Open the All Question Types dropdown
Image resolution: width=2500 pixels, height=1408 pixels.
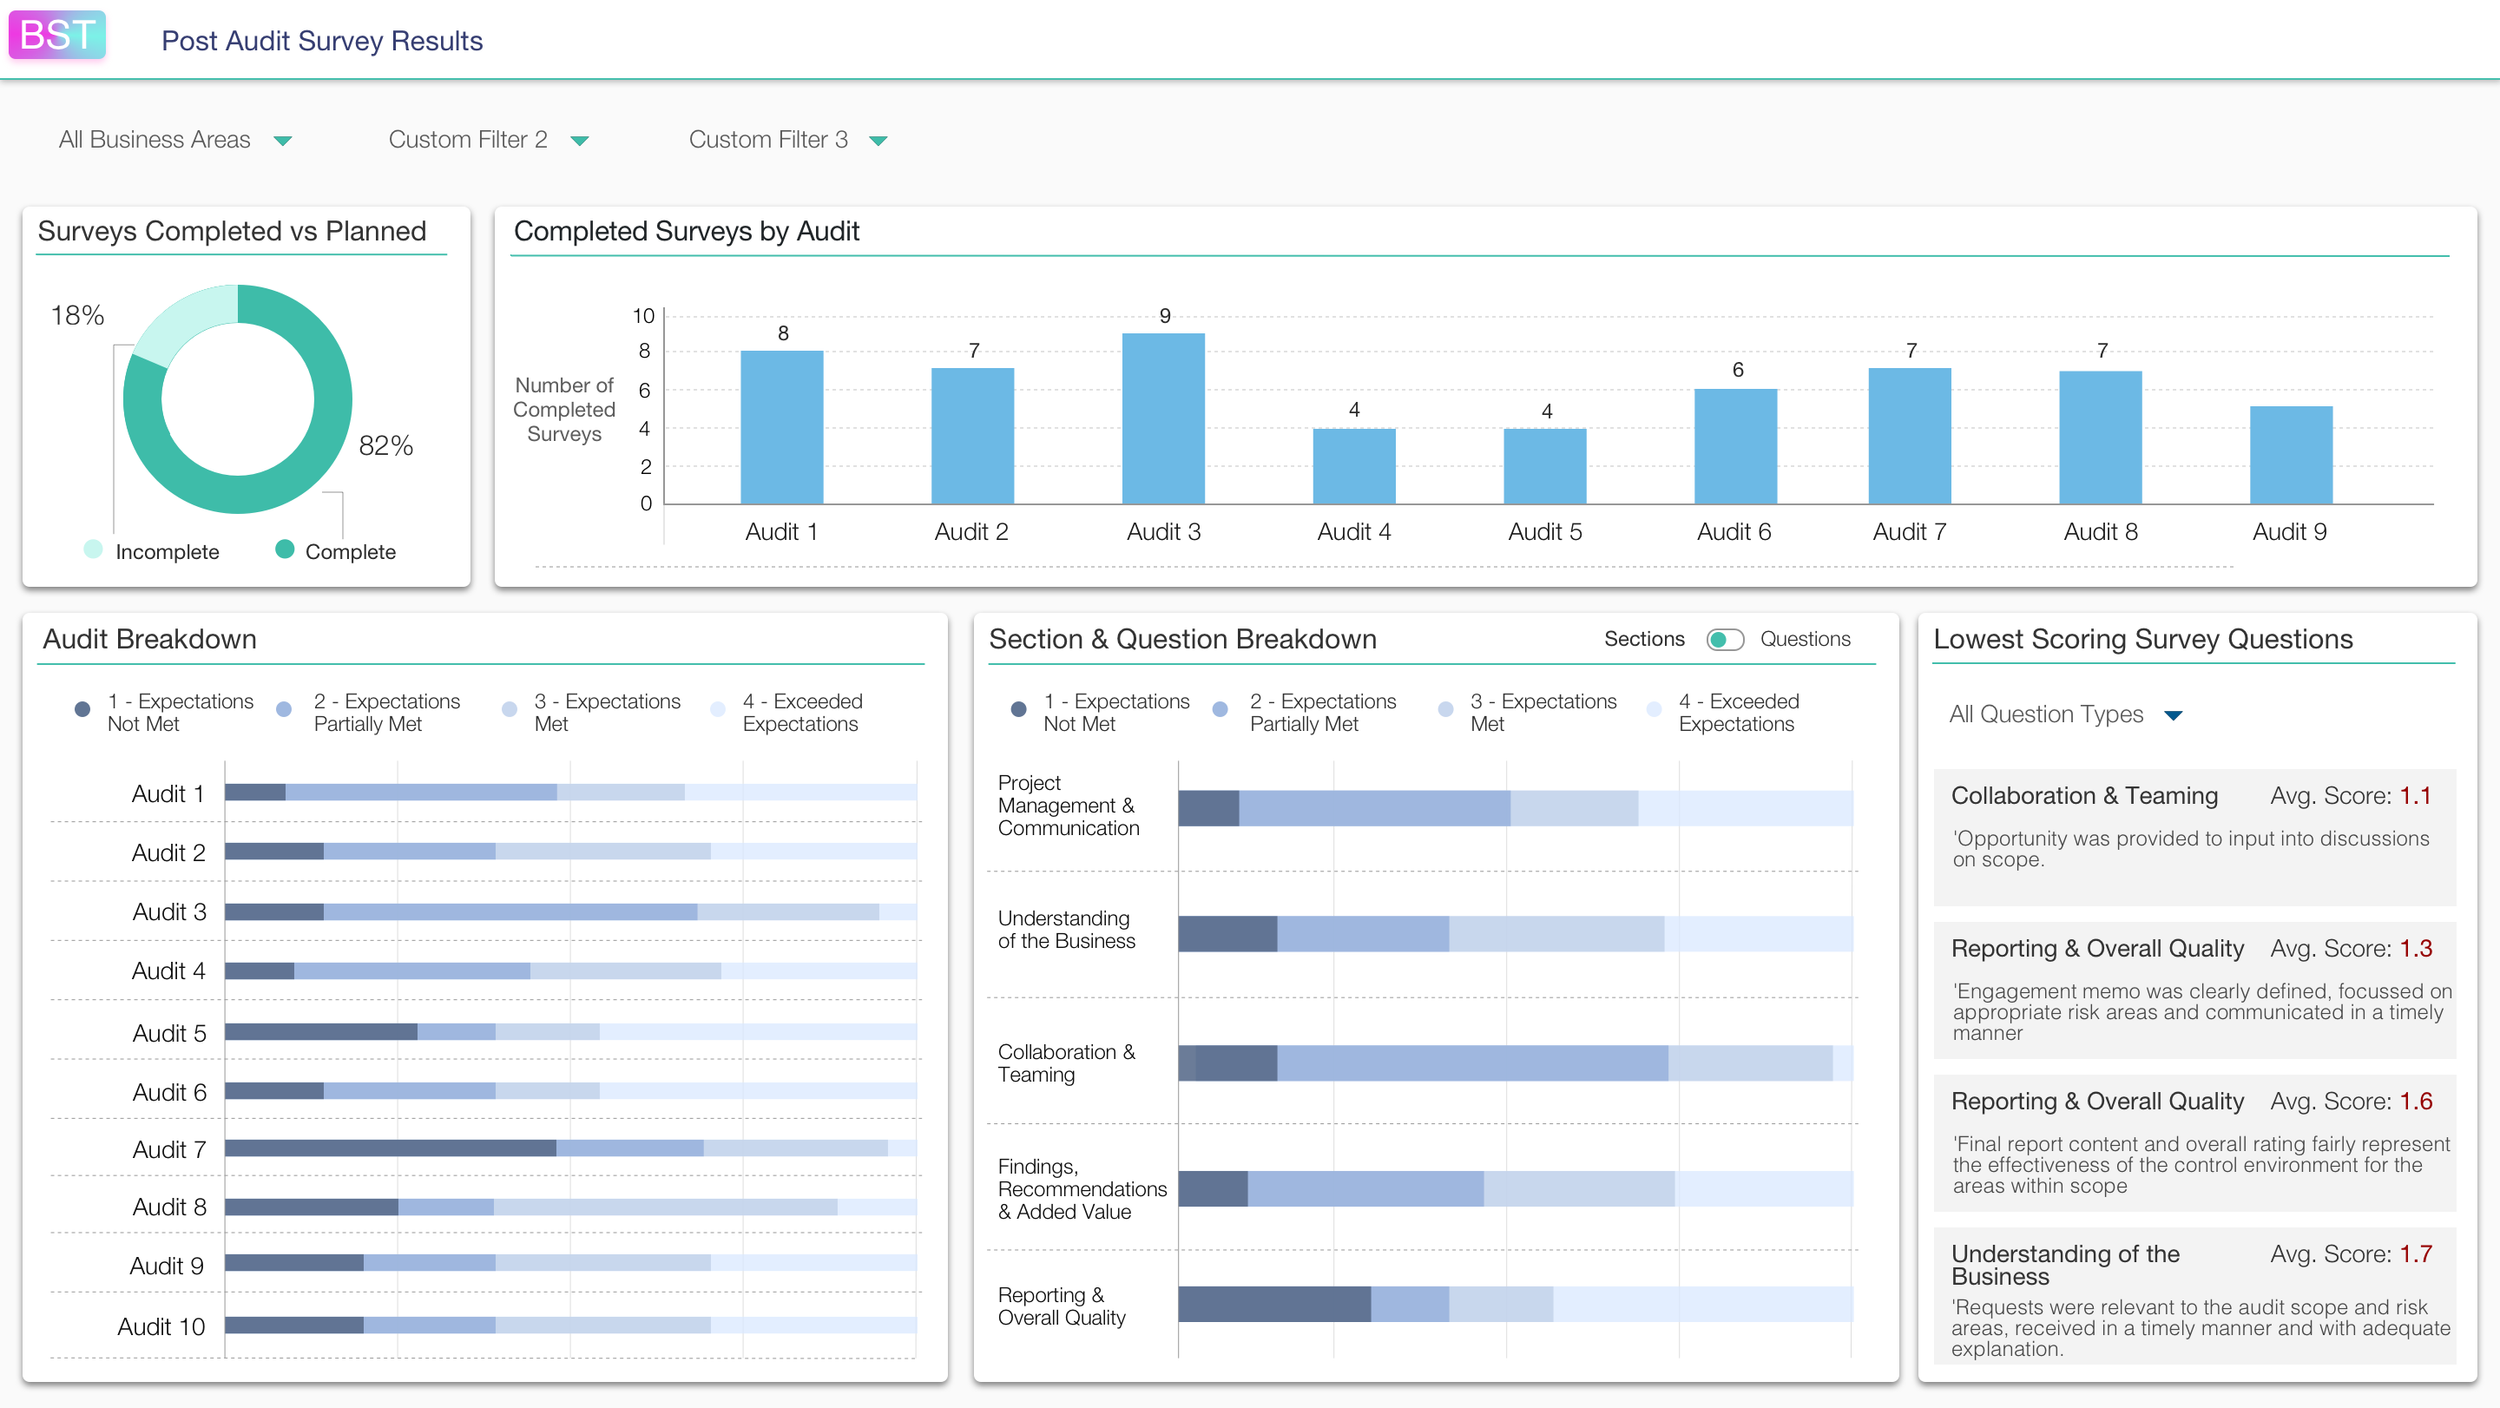[x=2064, y=714]
